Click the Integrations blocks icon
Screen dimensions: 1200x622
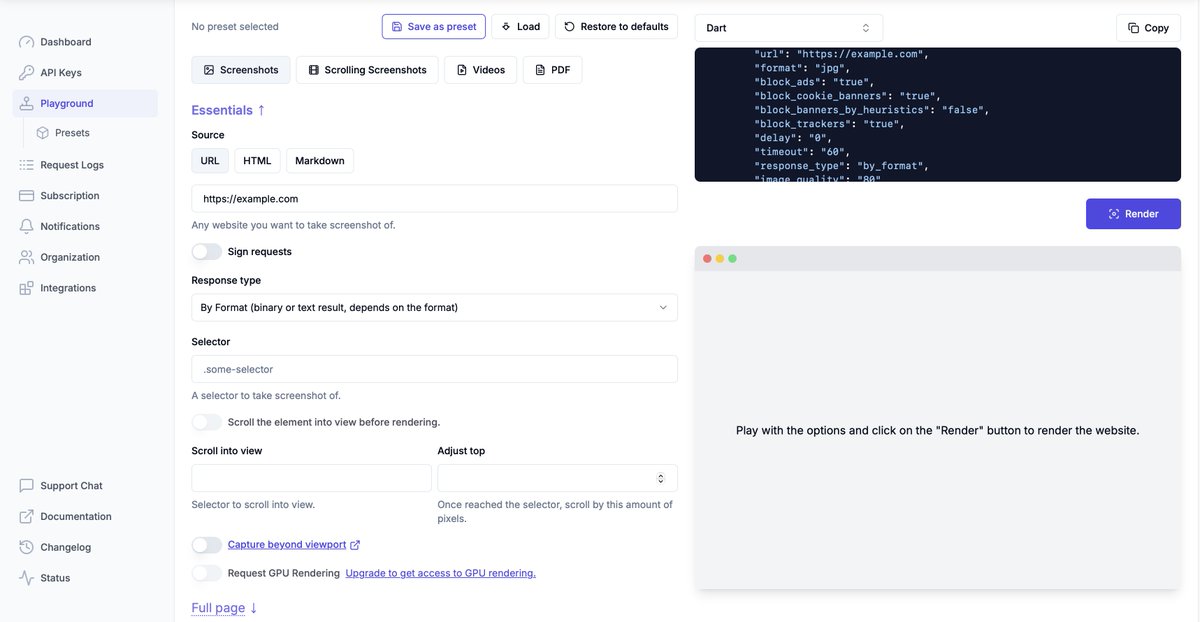26,288
